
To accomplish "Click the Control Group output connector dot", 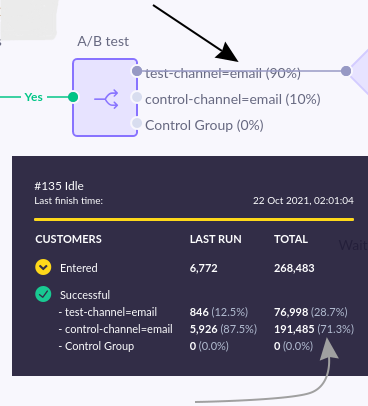I will (x=137, y=123).
